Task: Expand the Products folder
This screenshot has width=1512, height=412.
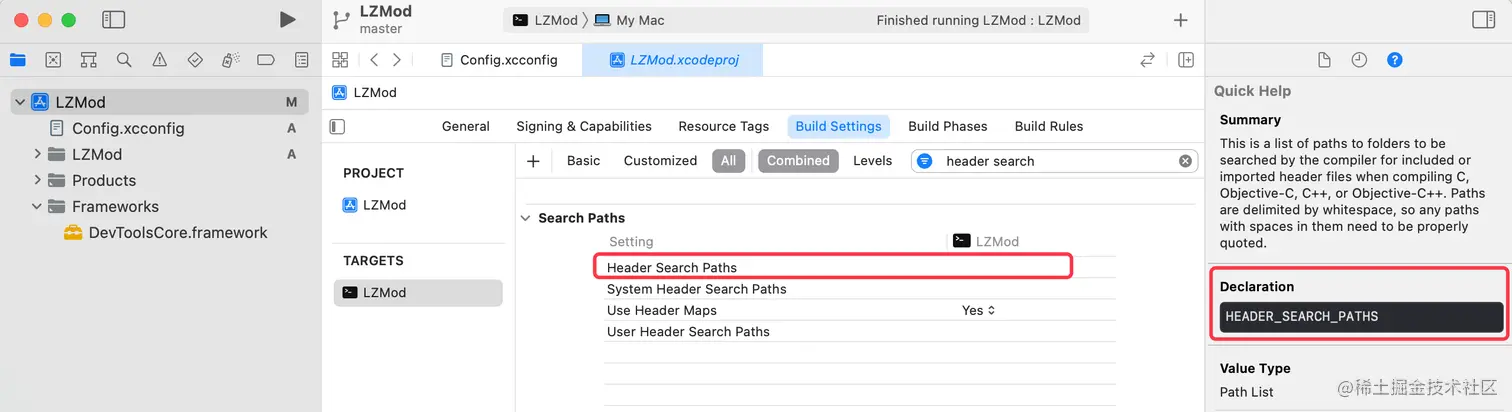Action: pyautogui.click(x=37, y=180)
